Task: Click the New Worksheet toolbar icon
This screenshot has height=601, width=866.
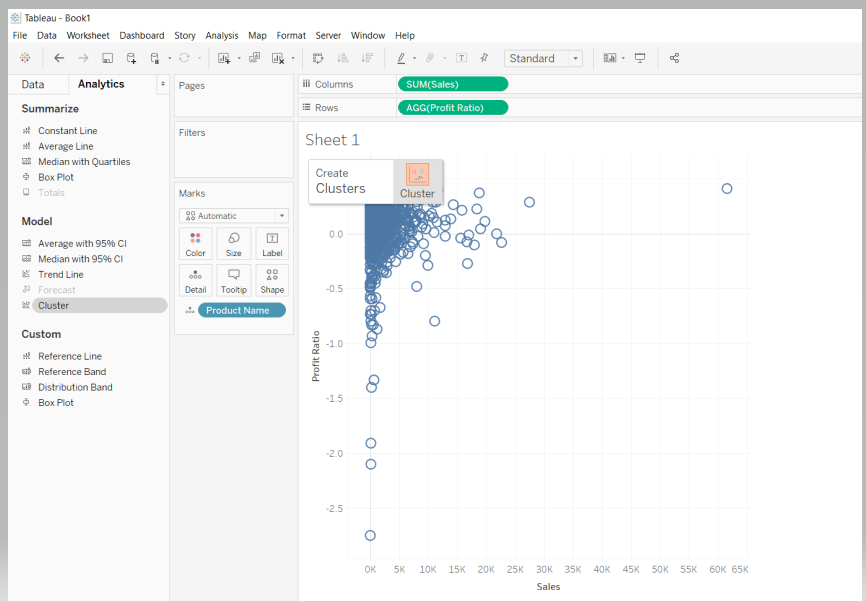Action: click(x=223, y=58)
